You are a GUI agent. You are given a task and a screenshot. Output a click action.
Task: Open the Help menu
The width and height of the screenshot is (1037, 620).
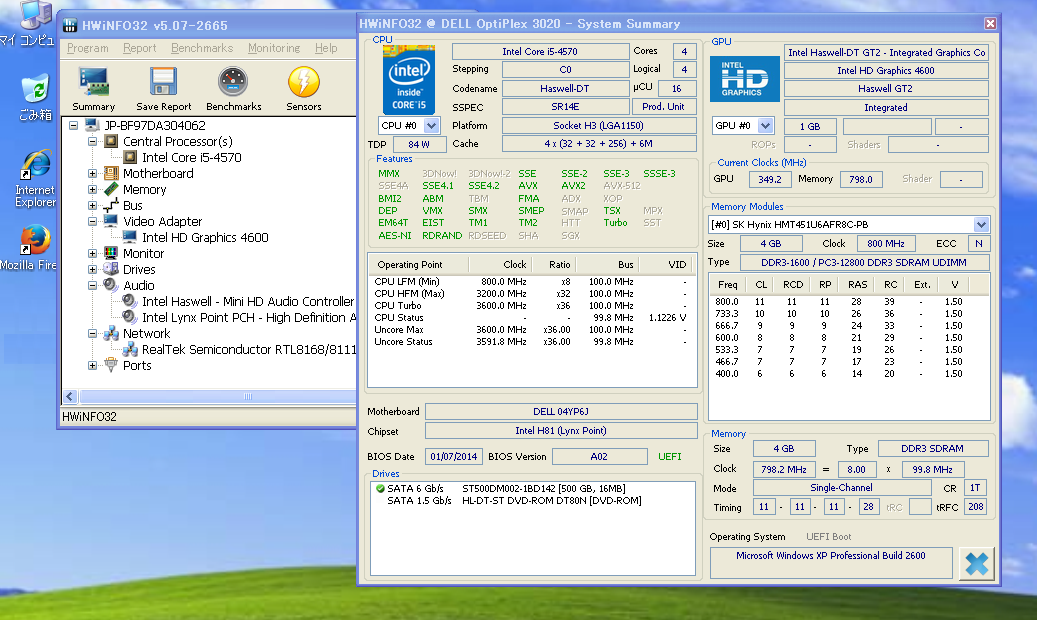tap(326, 48)
